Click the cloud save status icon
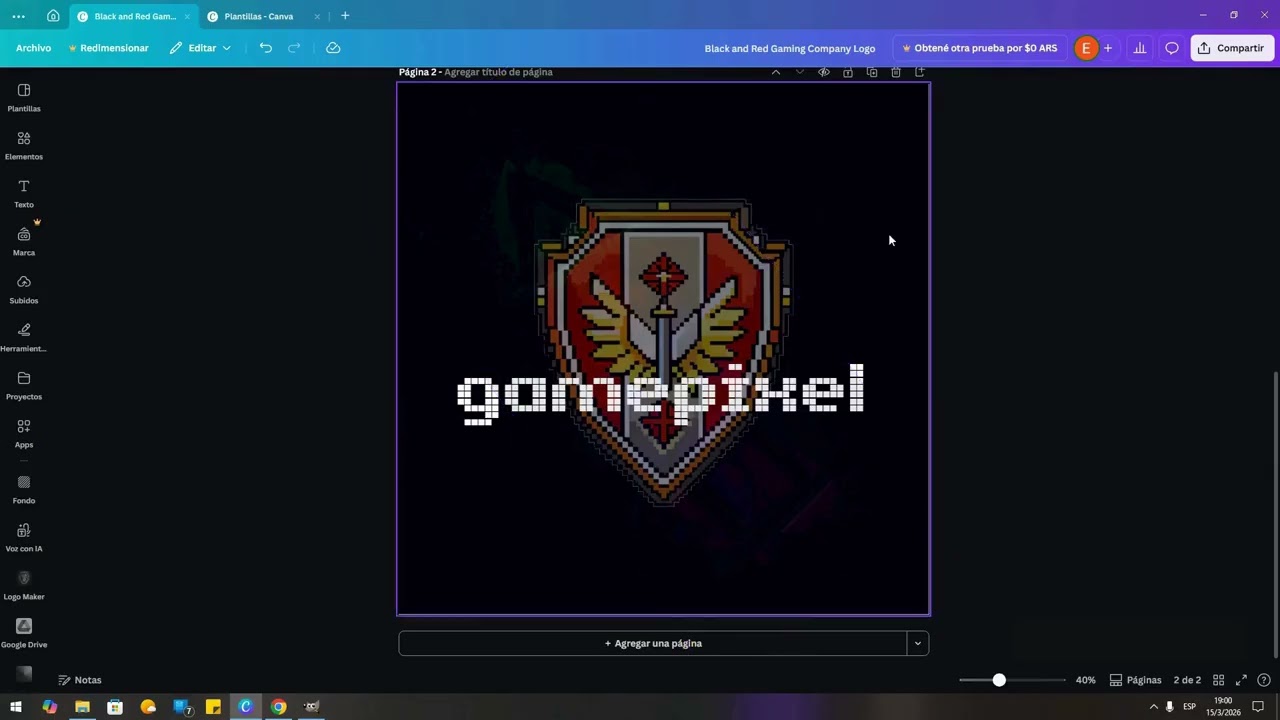 pos(333,48)
